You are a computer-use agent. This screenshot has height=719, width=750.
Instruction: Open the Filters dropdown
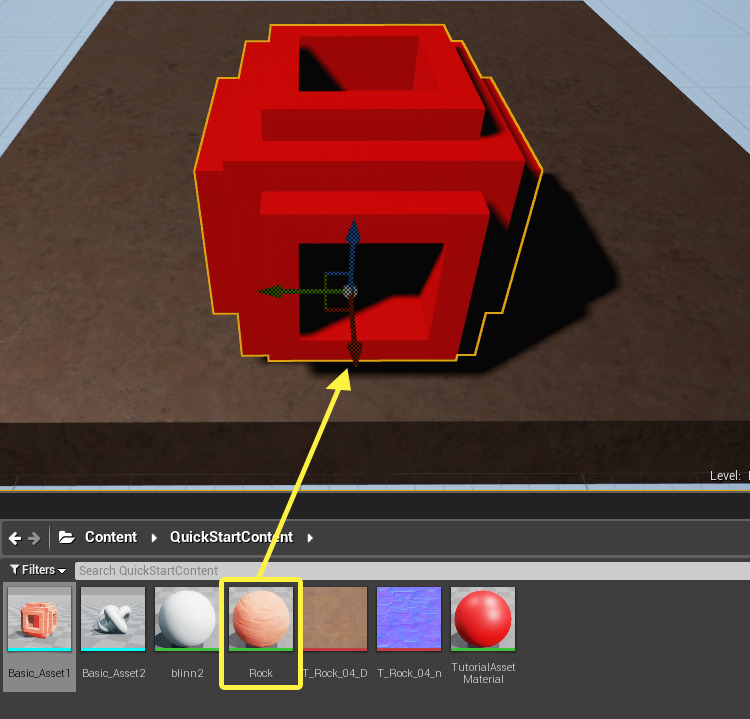[x=38, y=570]
